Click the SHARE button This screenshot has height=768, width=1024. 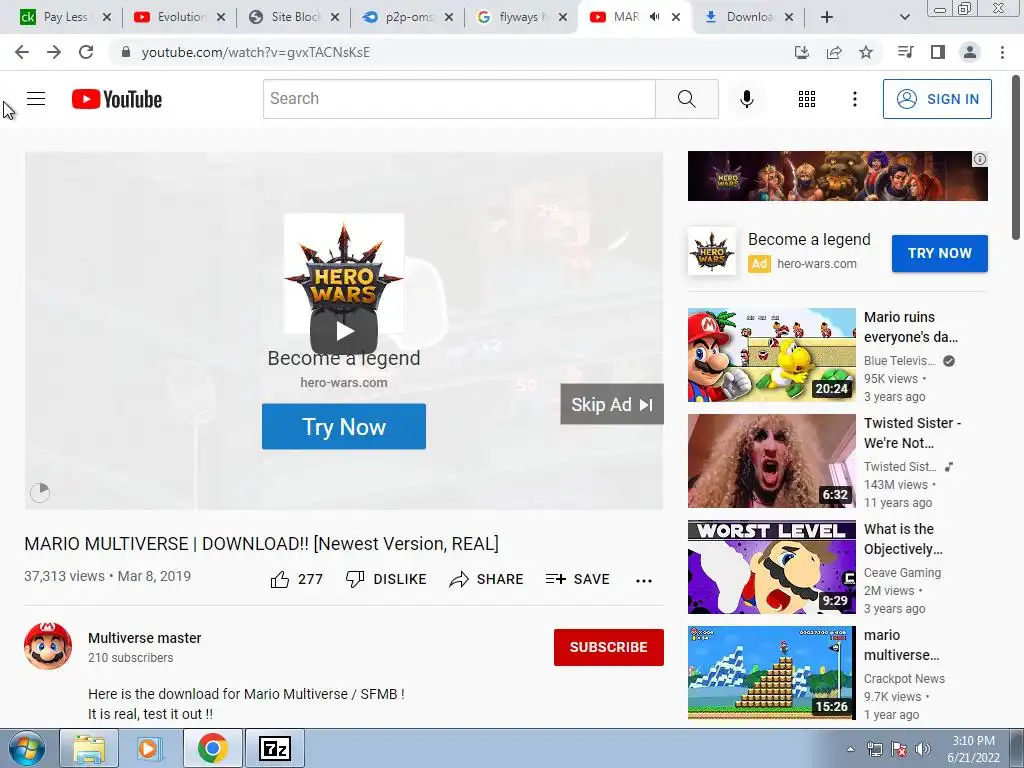coord(487,579)
